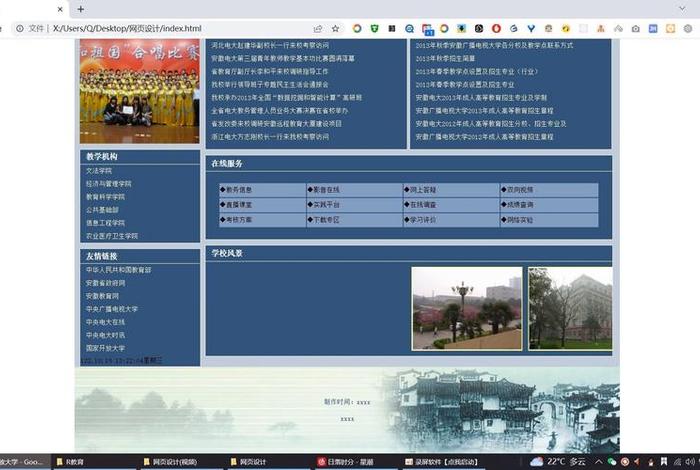Click the weather widget showing 22°C 多云
Viewport: 700px width, 470px height.
tap(557, 462)
